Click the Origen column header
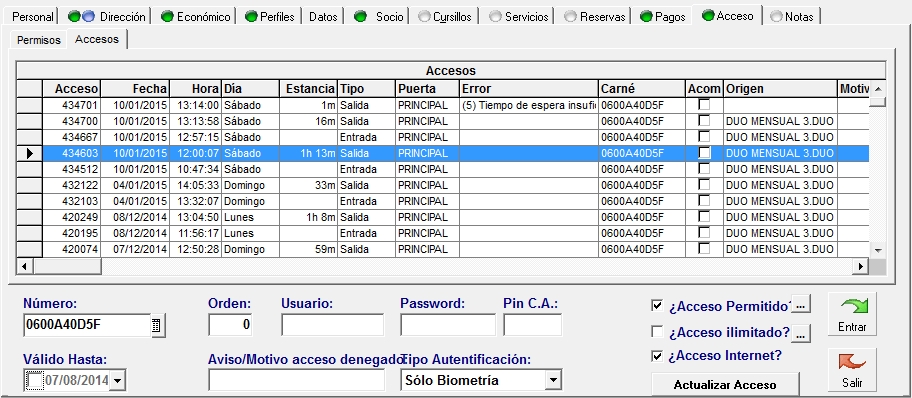The width and height of the screenshot is (912, 398). coord(781,89)
